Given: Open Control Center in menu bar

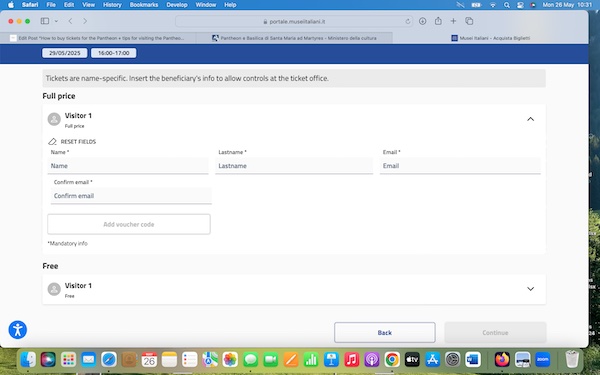Looking at the screenshot, I should 520,5.
